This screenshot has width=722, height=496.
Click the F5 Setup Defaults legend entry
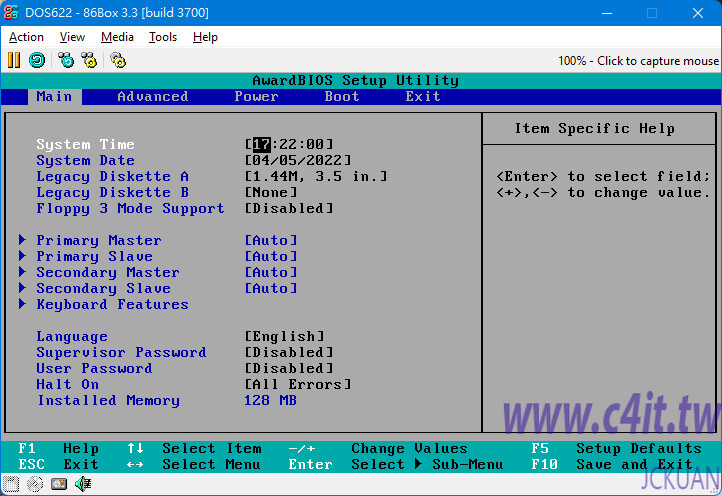pyautogui.click(x=617, y=449)
